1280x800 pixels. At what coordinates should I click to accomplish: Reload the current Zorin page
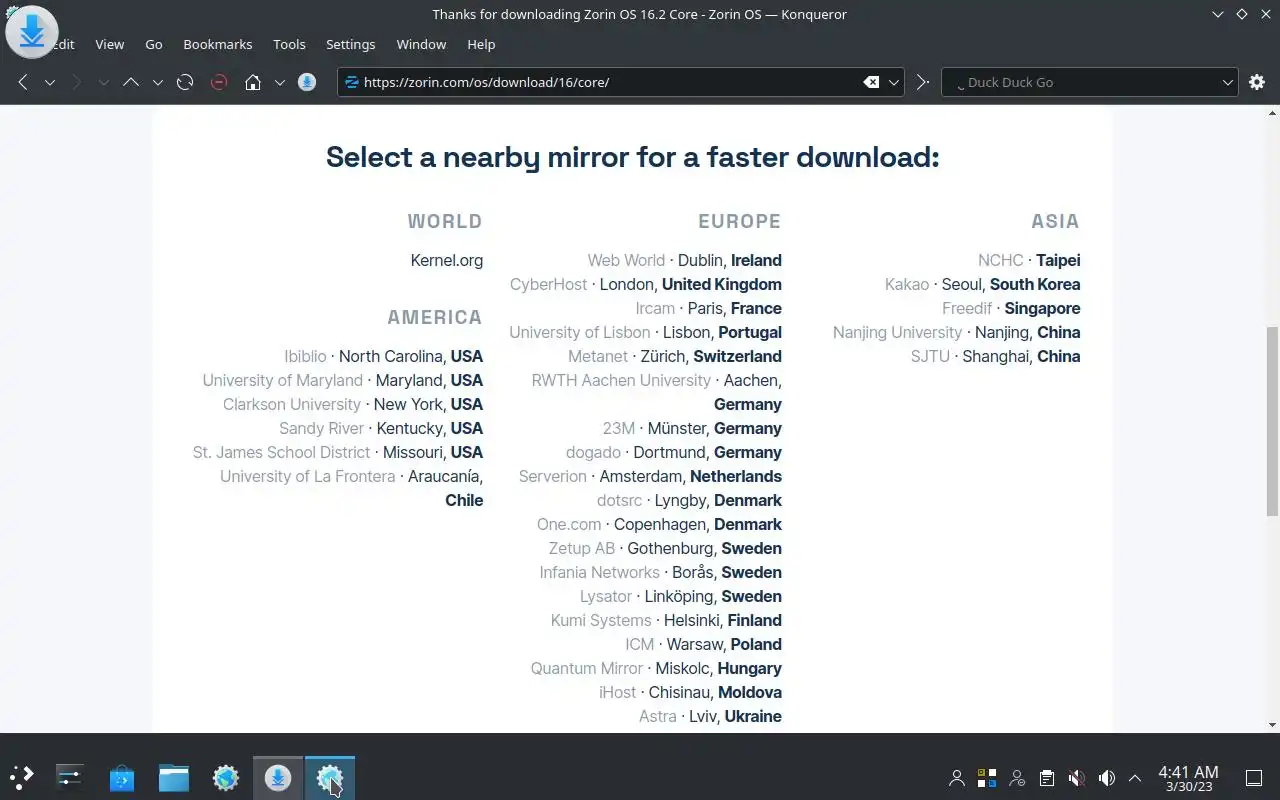coord(185,82)
